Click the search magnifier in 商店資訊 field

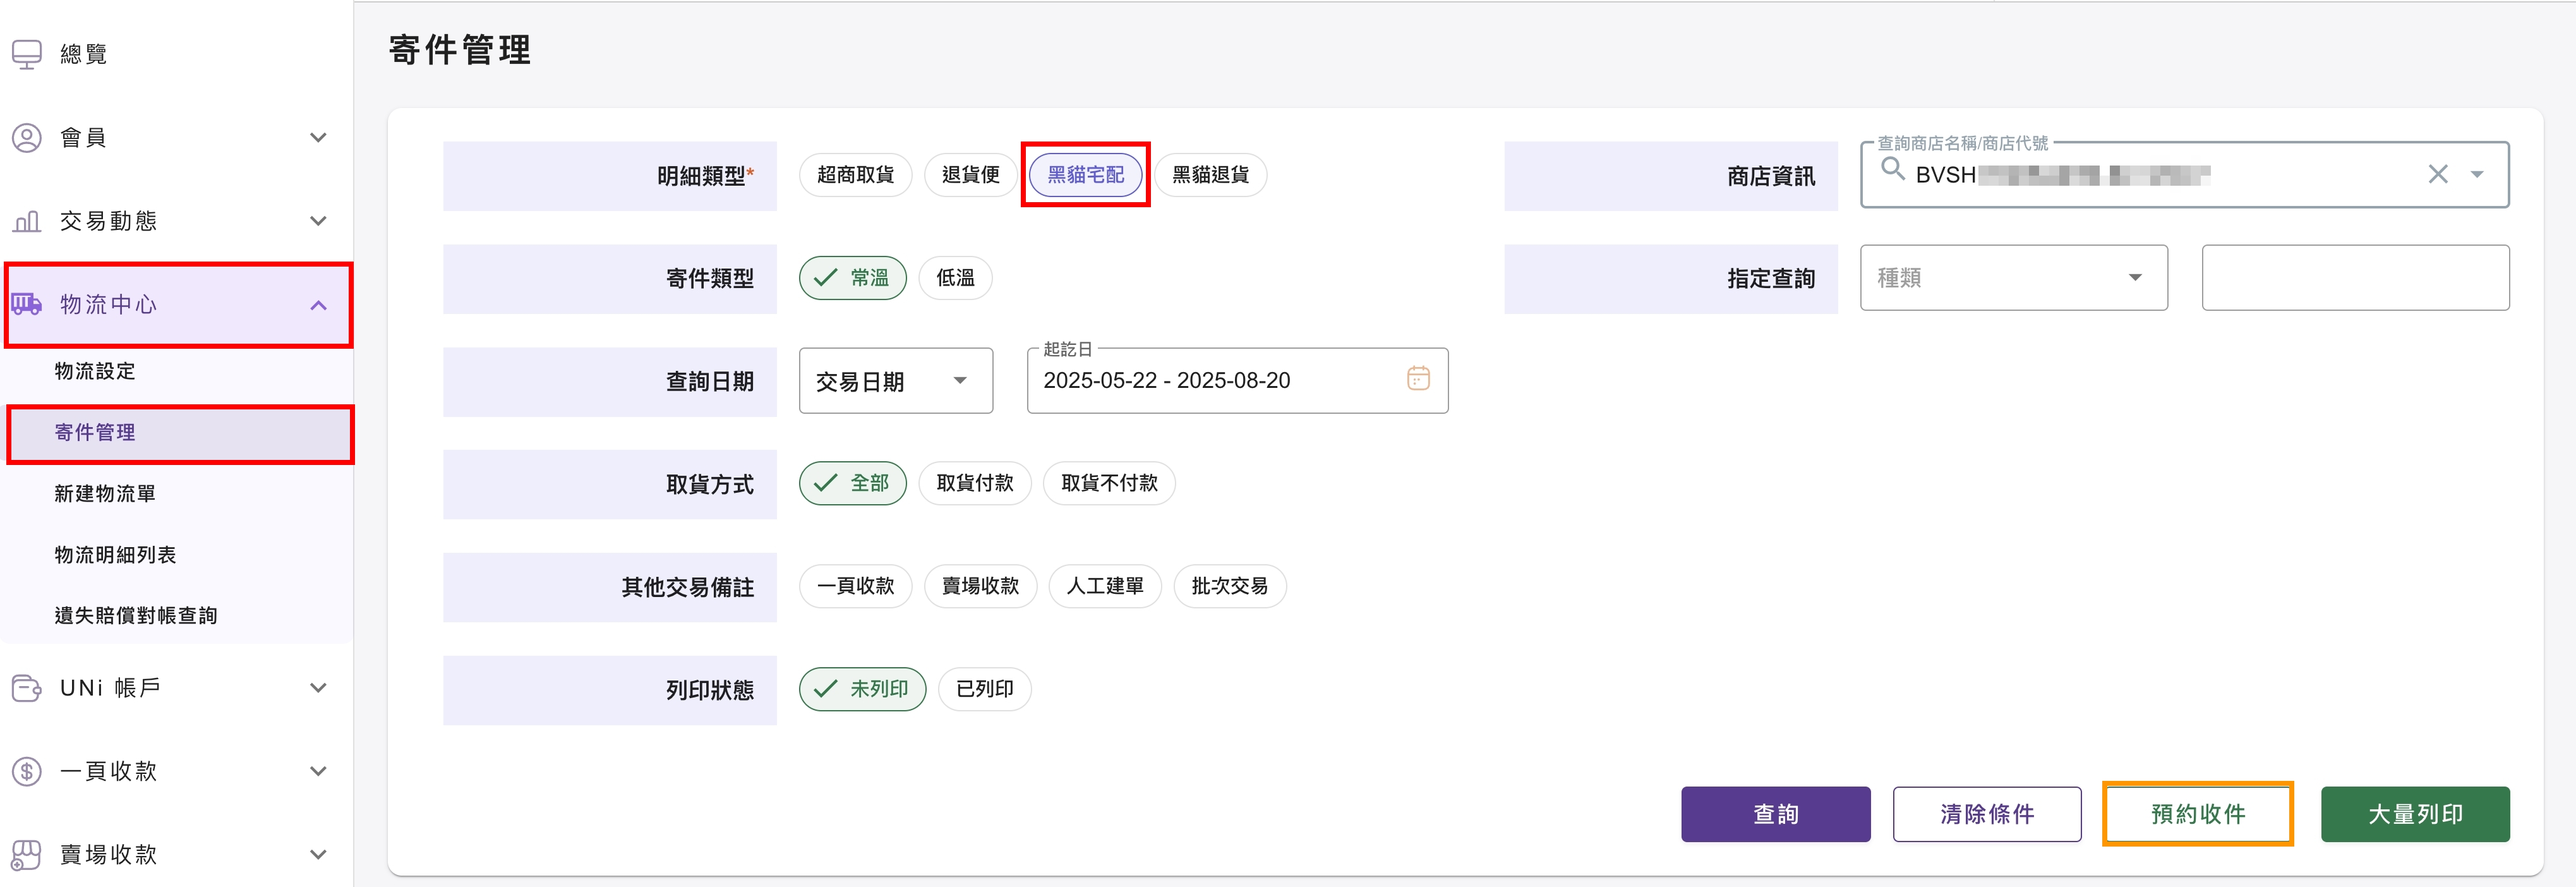click(1892, 169)
